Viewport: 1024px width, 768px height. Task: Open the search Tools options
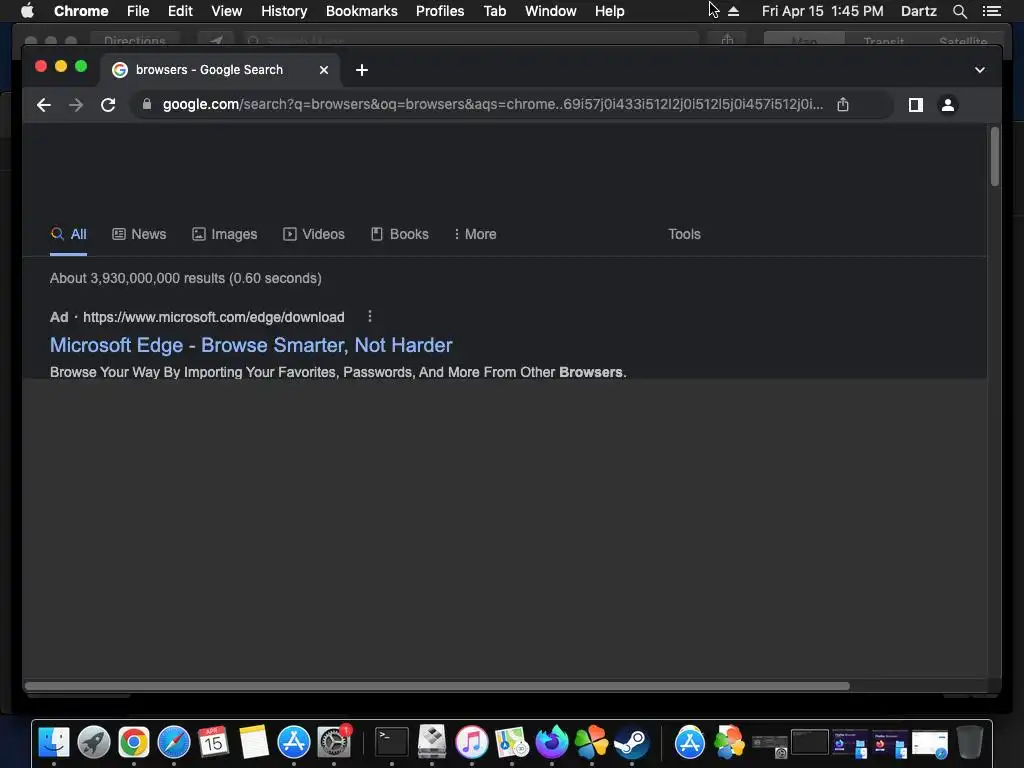click(684, 234)
